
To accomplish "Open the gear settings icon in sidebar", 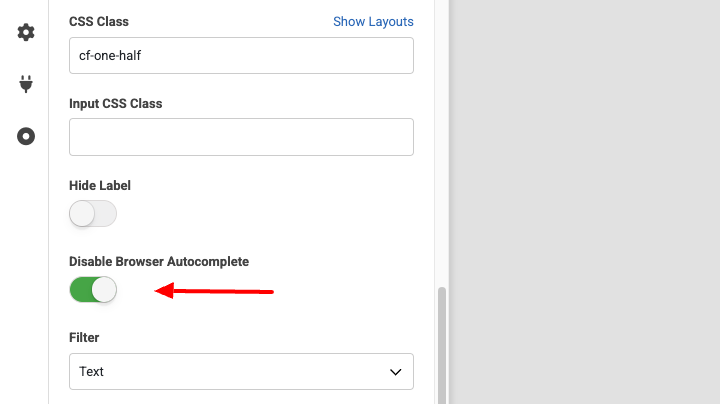I will click(26, 32).
